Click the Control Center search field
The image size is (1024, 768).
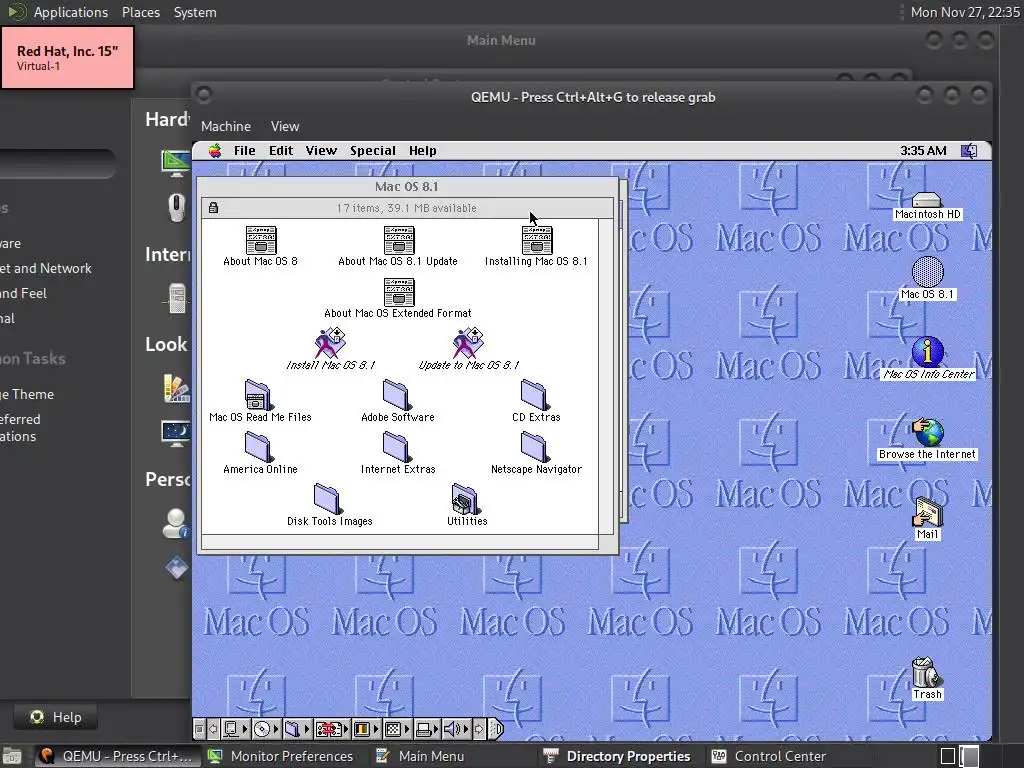pyautogui.click(x=57, y=164)
